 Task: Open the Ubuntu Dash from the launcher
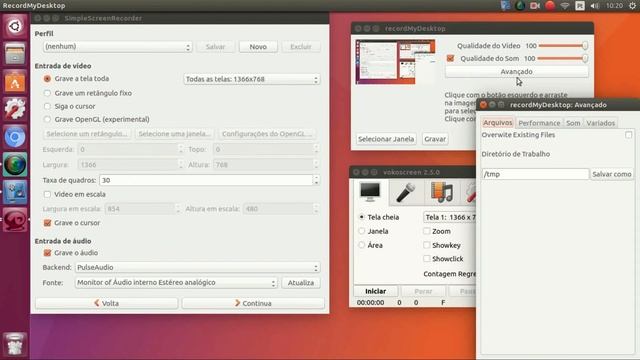pos(15,27)
